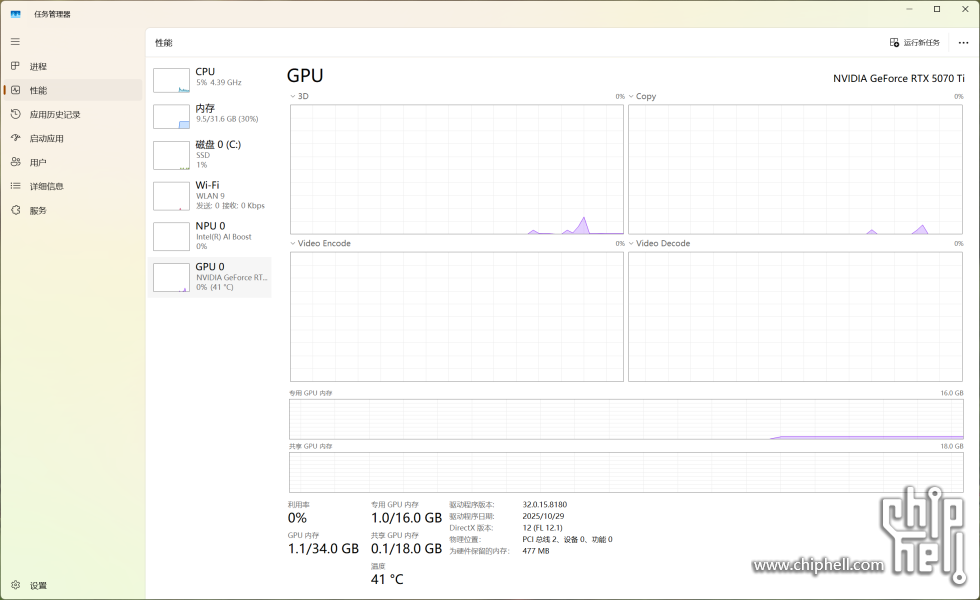Click the hamburger navigation menu icon
This screenshot has width=980, height=600.
click(15, 41)
